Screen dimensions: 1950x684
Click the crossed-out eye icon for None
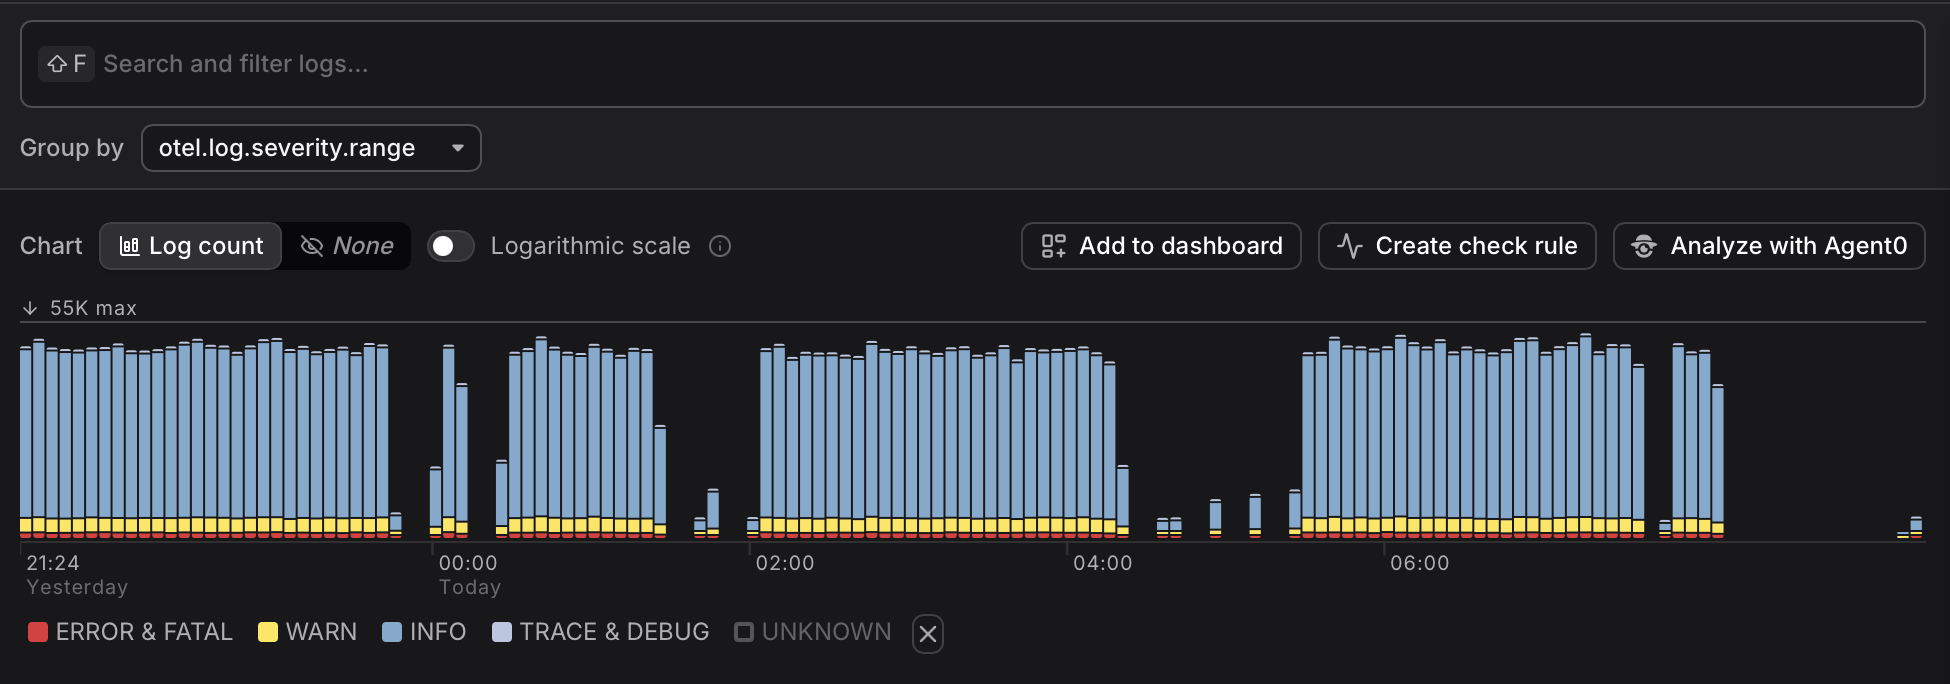(312, 246)
